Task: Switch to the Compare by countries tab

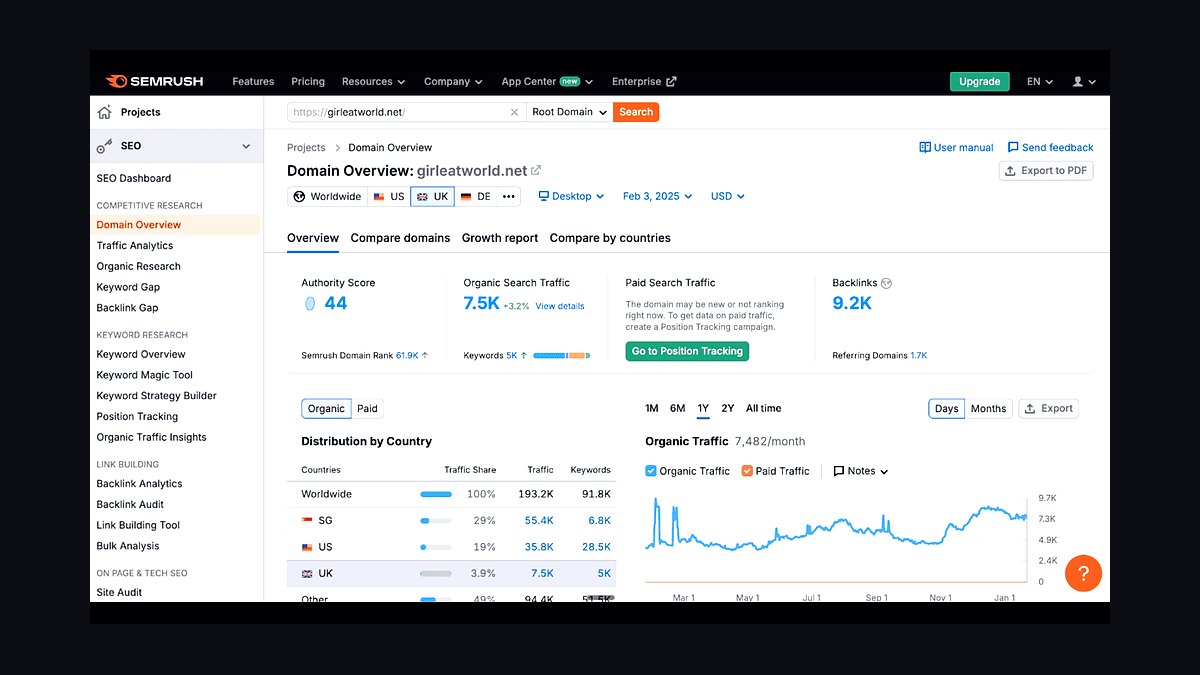Action: click(610, 238)
